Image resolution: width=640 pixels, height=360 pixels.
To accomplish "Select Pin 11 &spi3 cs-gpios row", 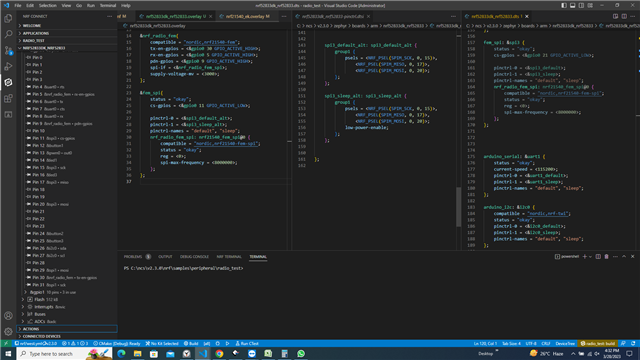I will point(67,138).
